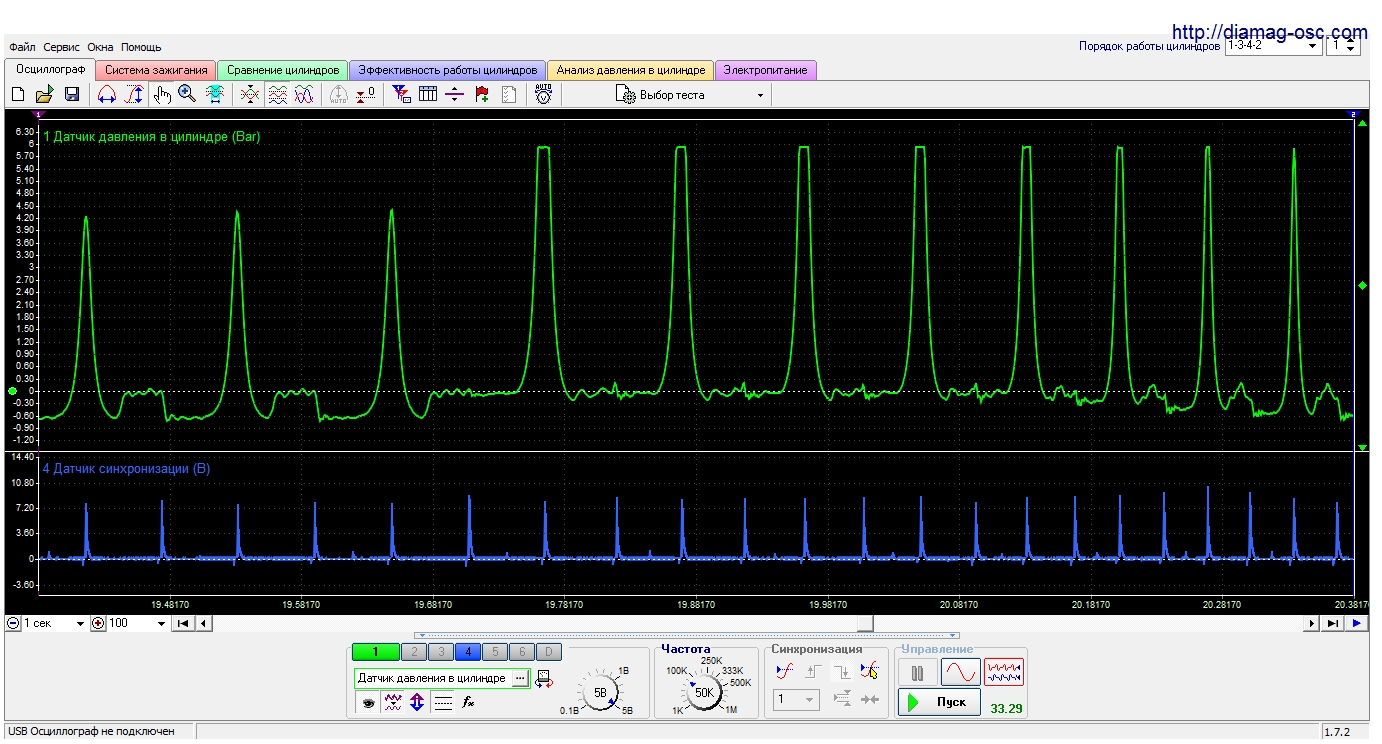Toggle channel 5 button
1382x744 pixels.
pyautogui.click(x=494, y=652)
